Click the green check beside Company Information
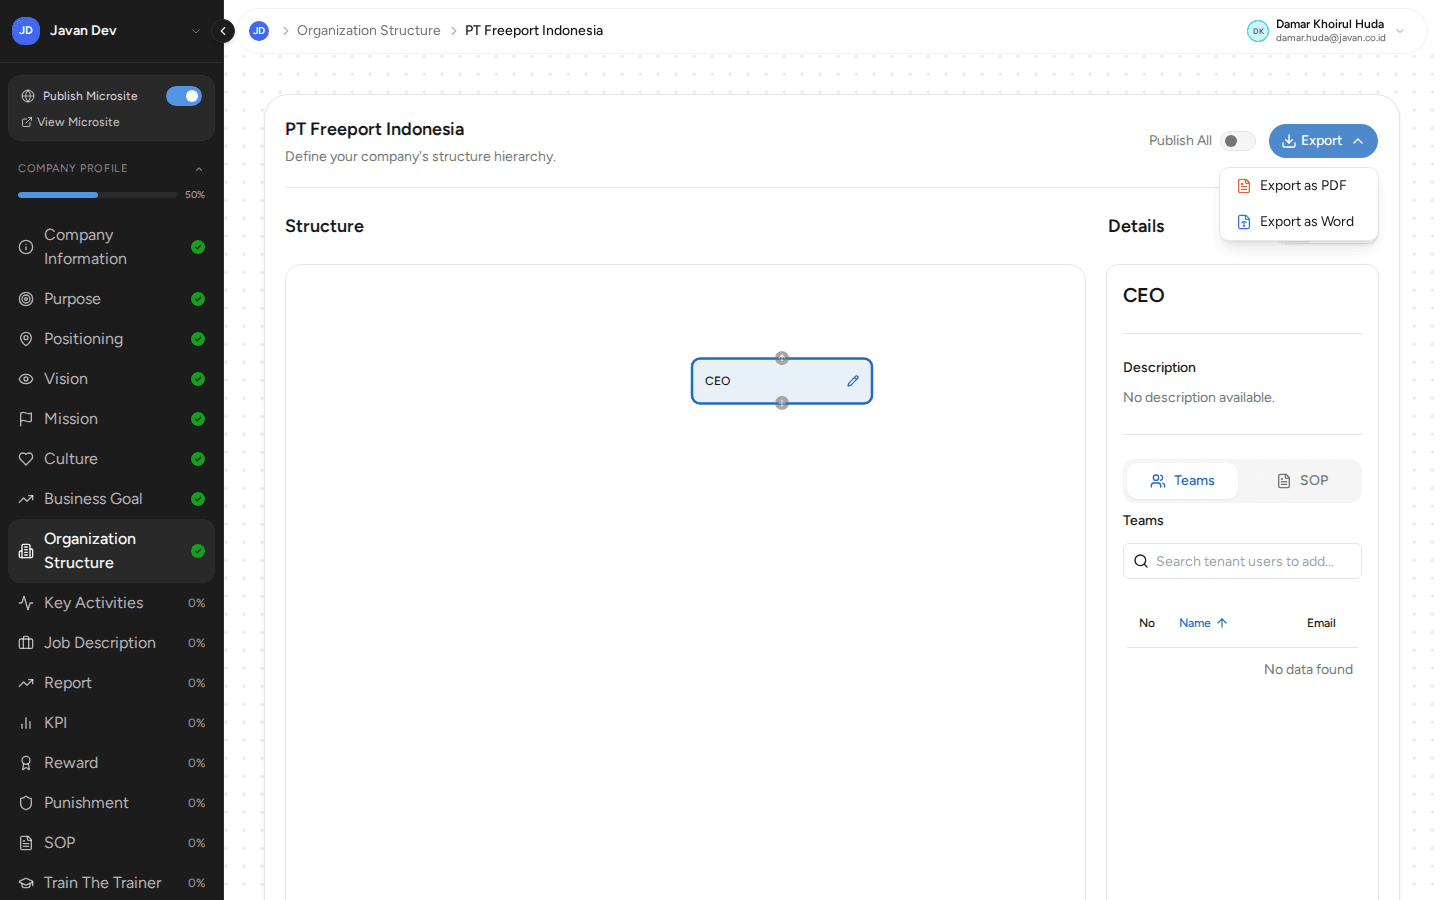The height and width of the screenshot is (900, 1440). [198, 247]
